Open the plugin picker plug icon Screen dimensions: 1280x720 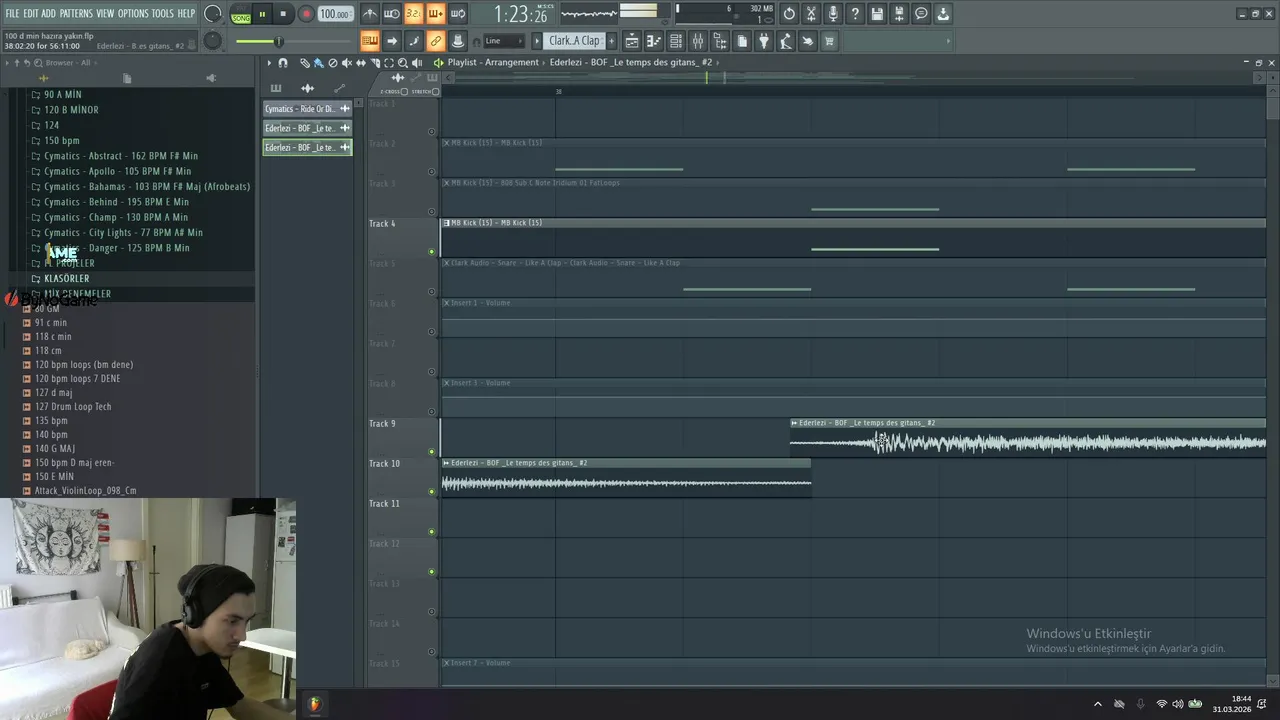[764, 41]
